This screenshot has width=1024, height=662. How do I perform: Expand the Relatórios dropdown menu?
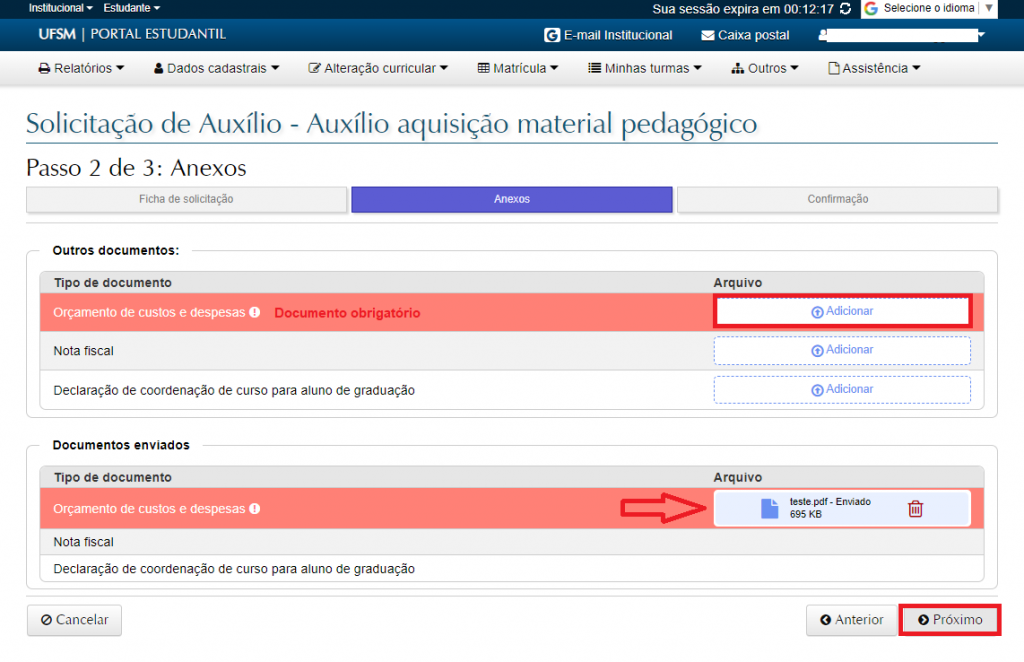pyautogui.click(x=81, y=69)
